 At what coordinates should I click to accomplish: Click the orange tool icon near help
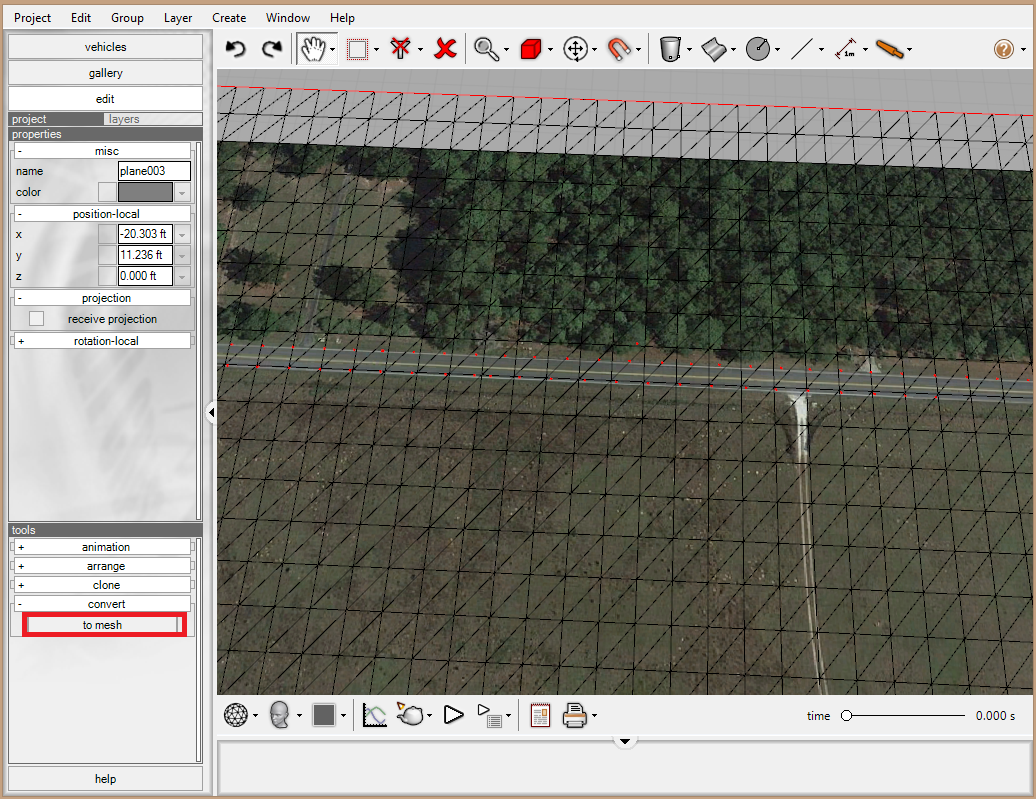click(x=889, y=49)
